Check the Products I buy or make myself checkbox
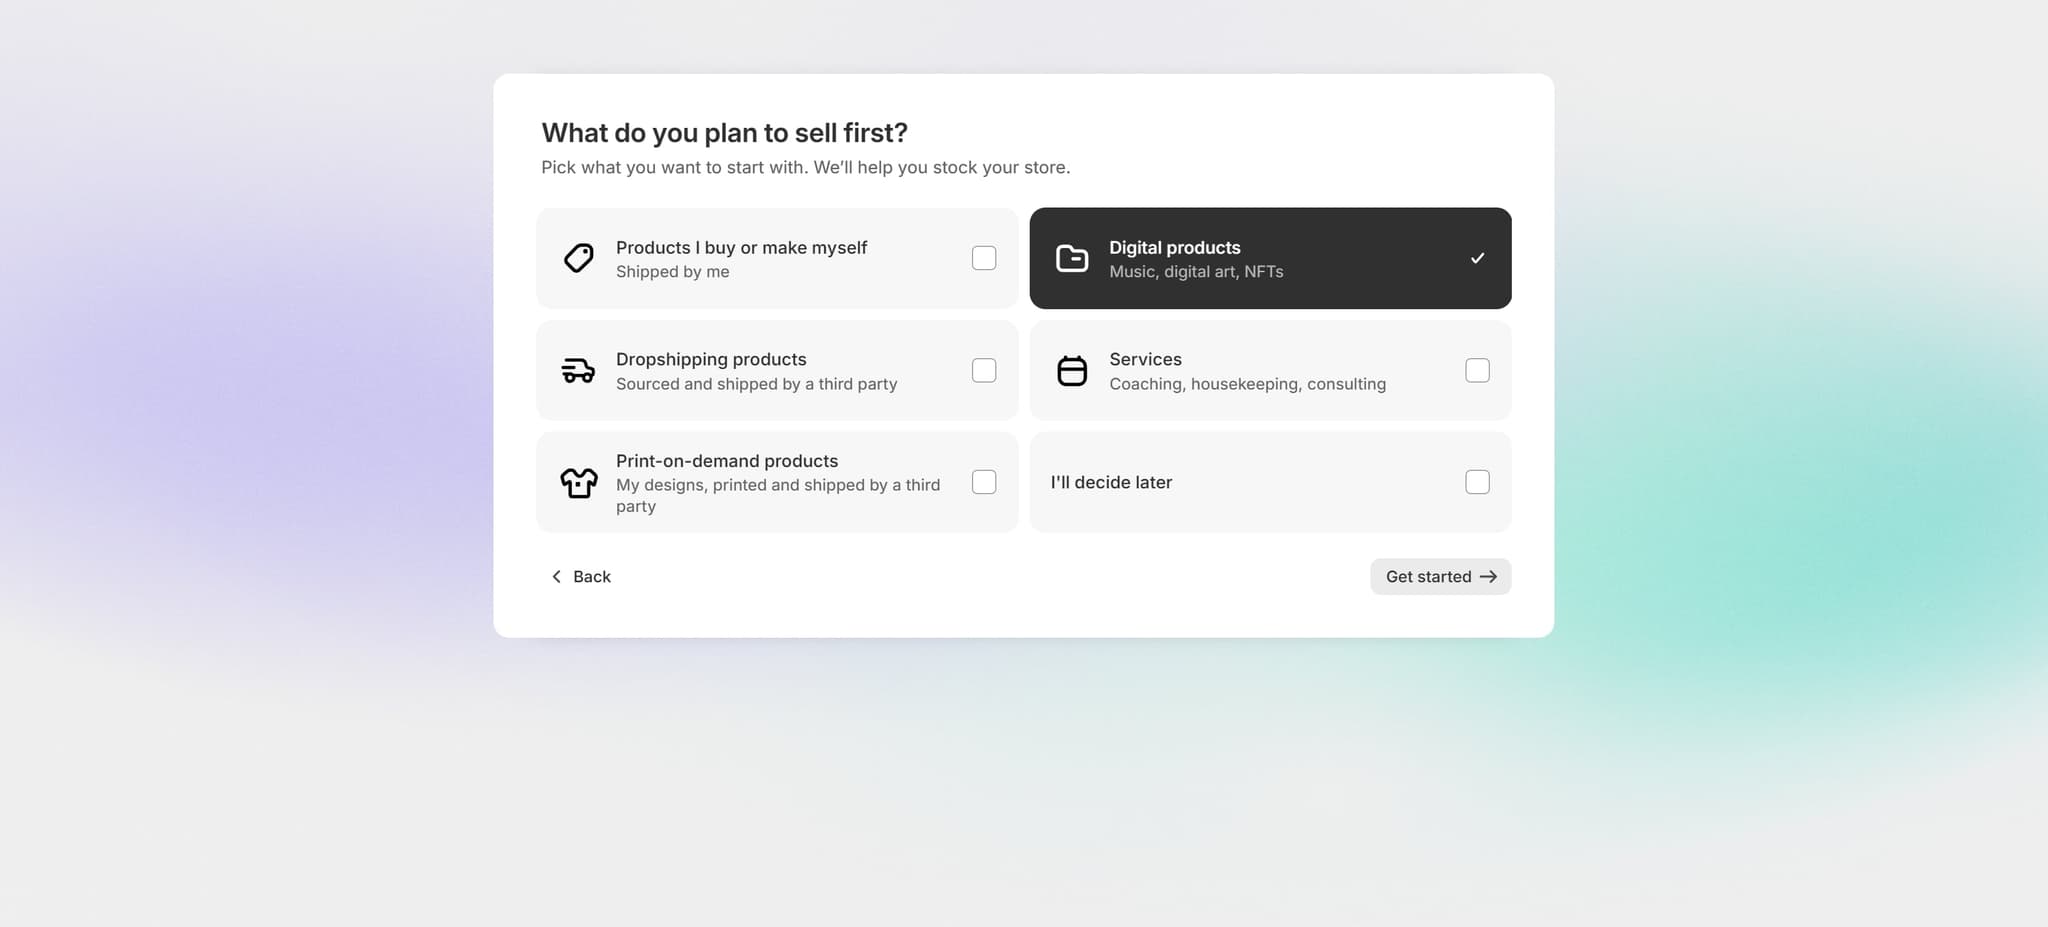The height and width of the screenshot is (927, 2048). [984, 258]
